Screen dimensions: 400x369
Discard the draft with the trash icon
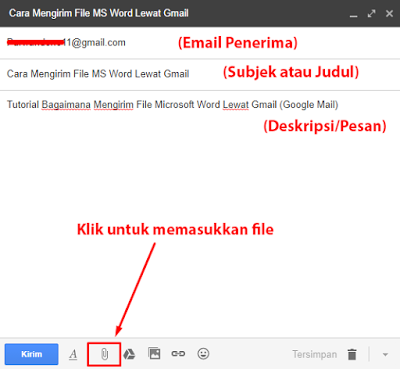tap(352, 354)
